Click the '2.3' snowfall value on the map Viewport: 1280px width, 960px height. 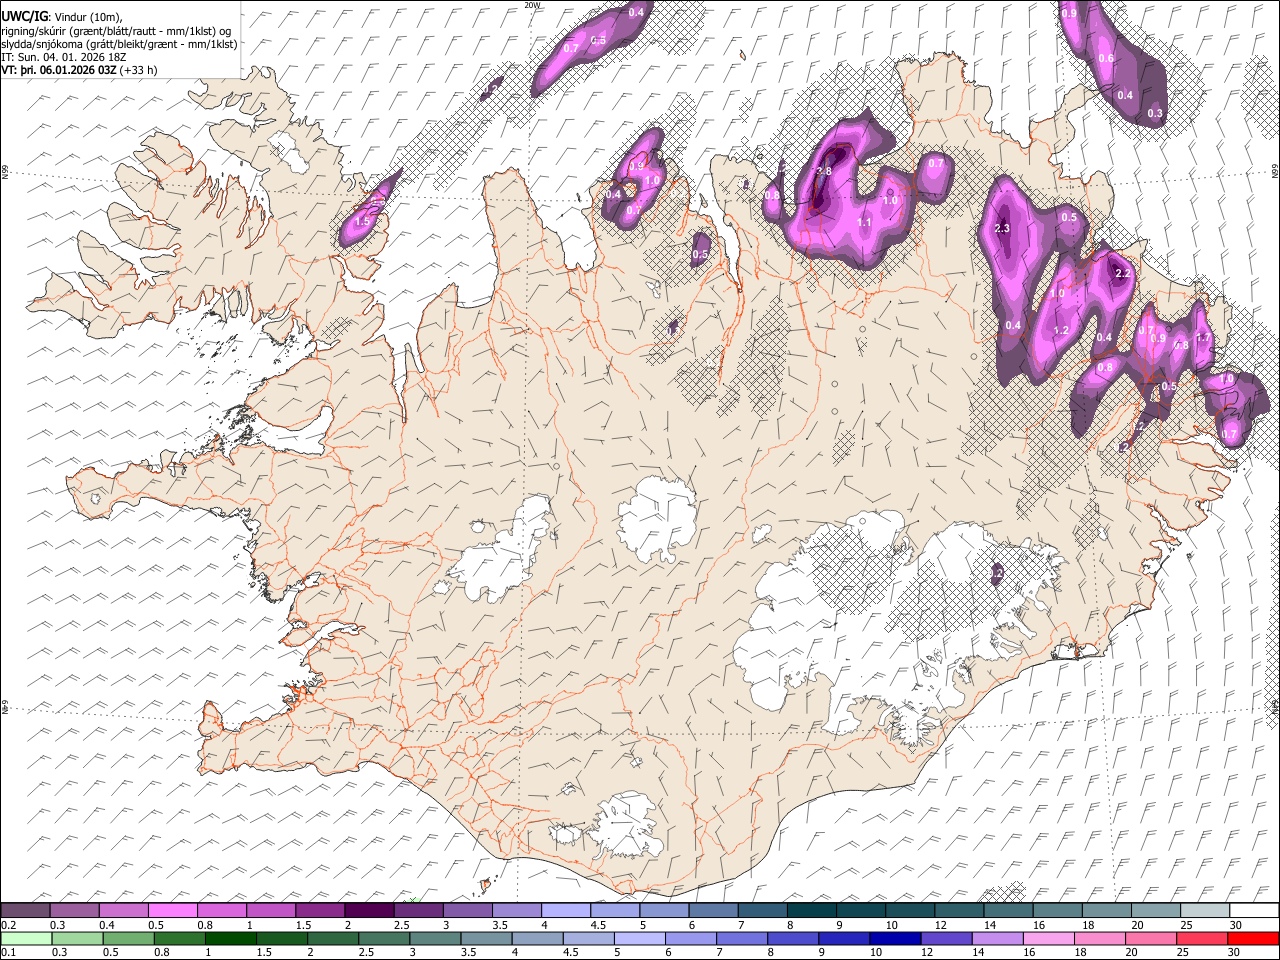1003,229
